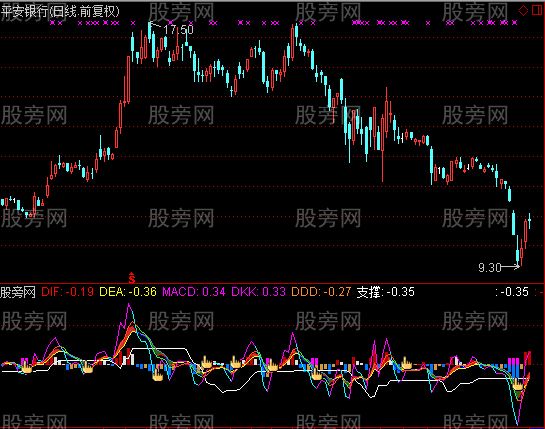This screenshot has width=545, height=429.
Task: Click the 9.30 low price label
Action: (x=490, y=267)
